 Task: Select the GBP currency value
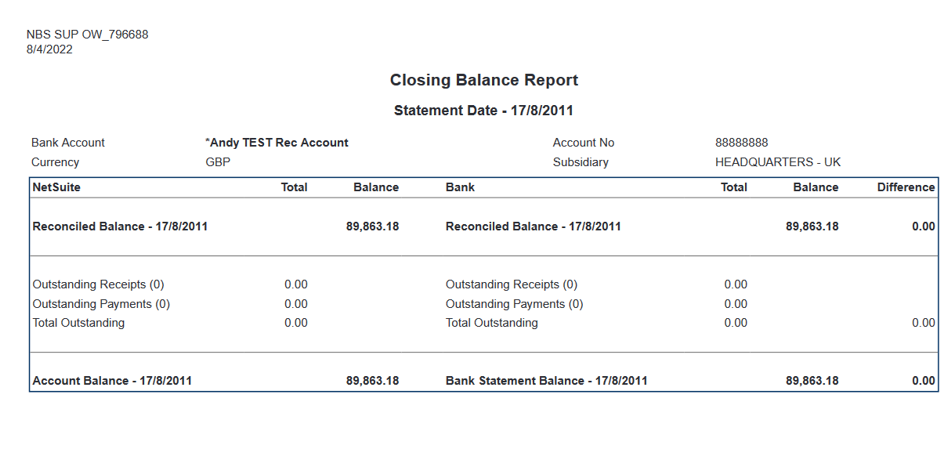point(217,162)
